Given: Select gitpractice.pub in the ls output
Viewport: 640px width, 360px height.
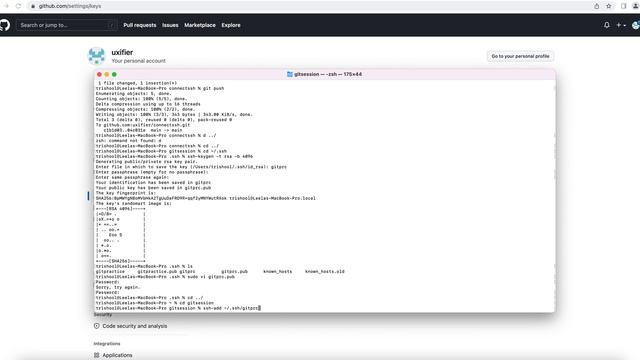Looking at the screenshot, I should 157,271.
